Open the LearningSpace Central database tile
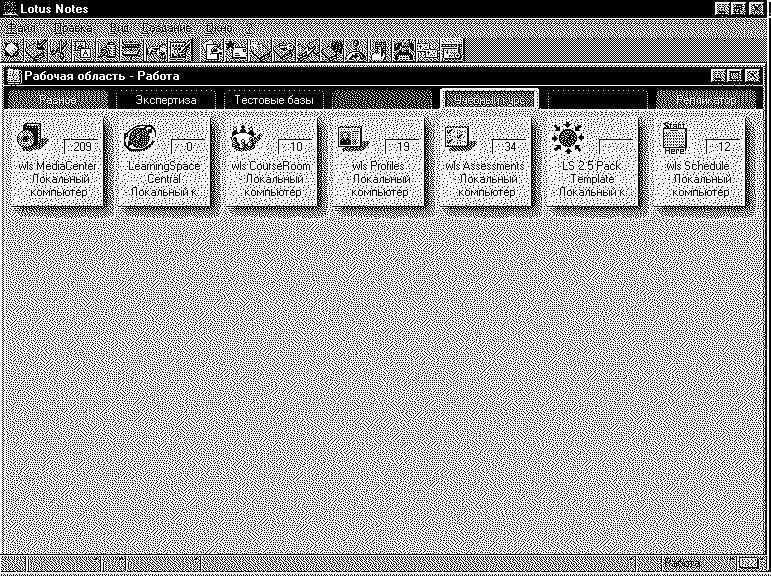The image size is (771, 576). [164, 161]
